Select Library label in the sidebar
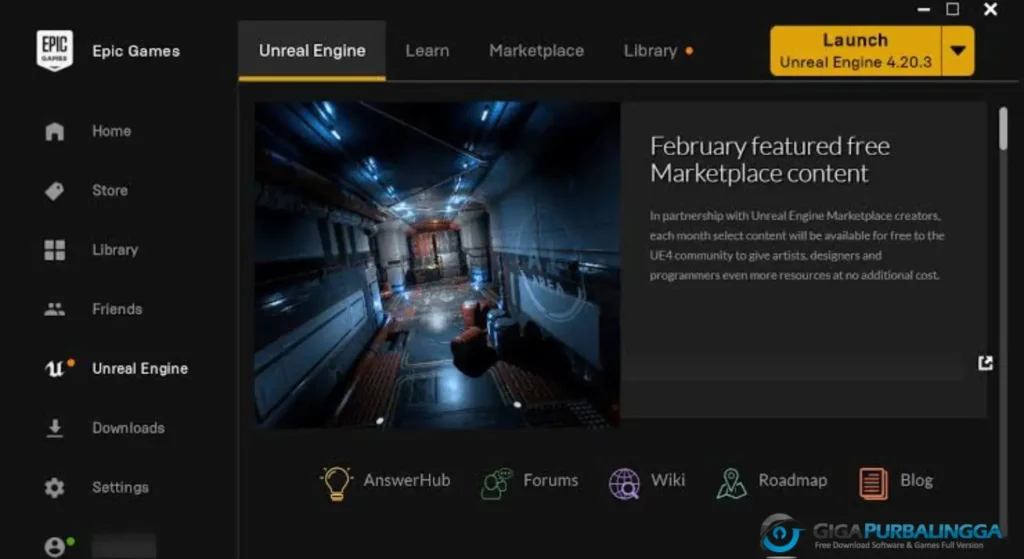 [115, 250]
